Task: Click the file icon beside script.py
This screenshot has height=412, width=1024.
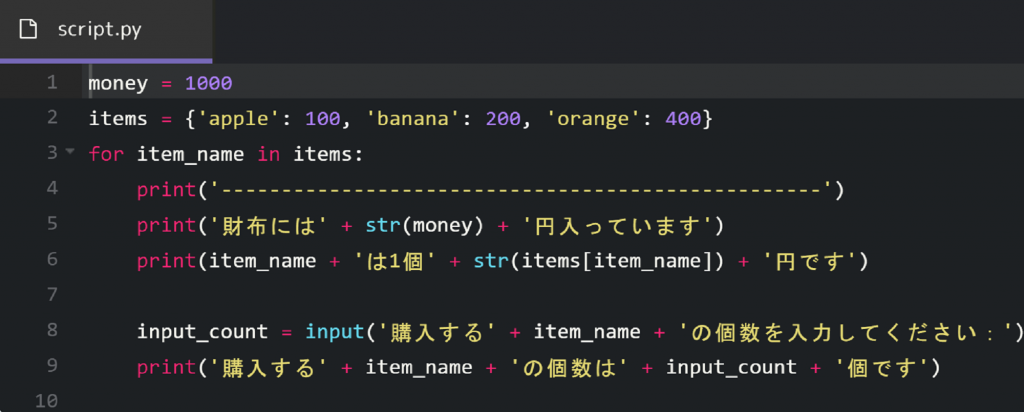Action: [x=27, y=30]
